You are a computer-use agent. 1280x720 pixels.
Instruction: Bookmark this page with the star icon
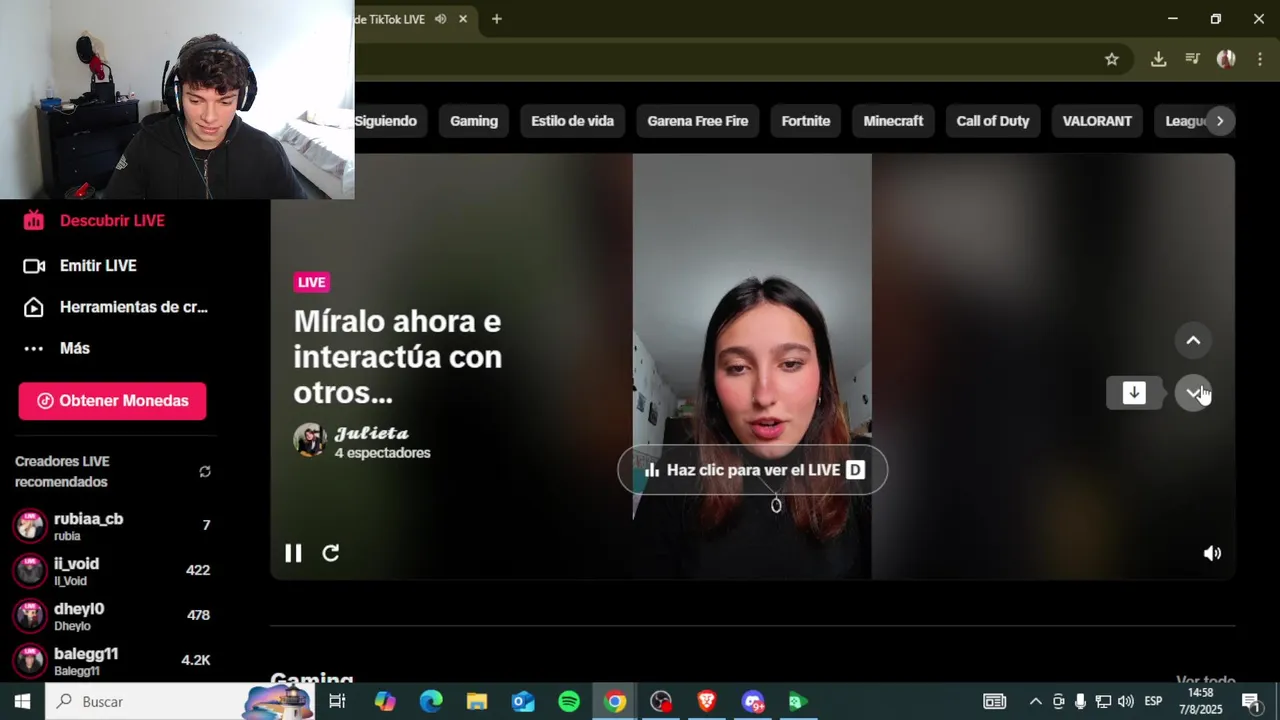(x=1112, y=59)
